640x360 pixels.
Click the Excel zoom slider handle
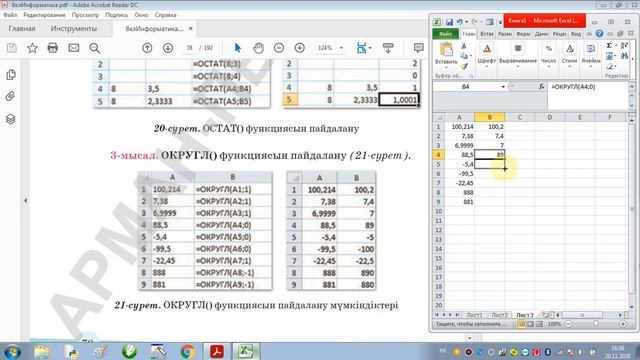(x=596, y=324)
